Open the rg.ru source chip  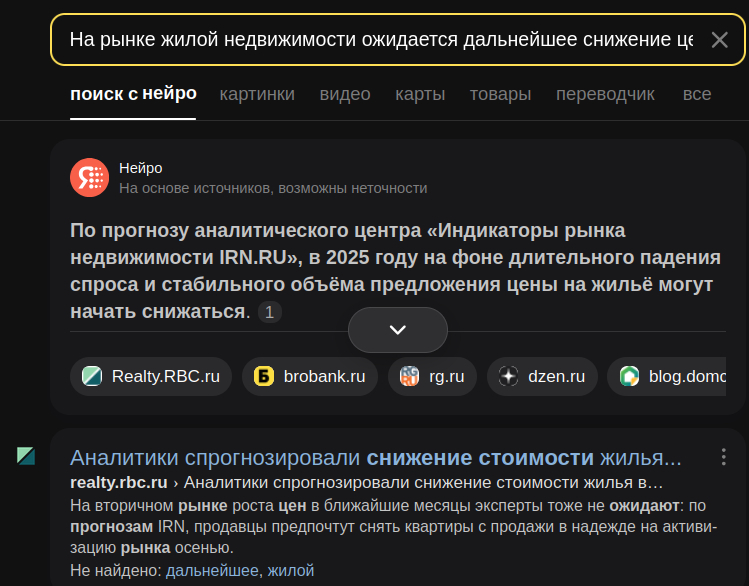(x=432, y=376)
